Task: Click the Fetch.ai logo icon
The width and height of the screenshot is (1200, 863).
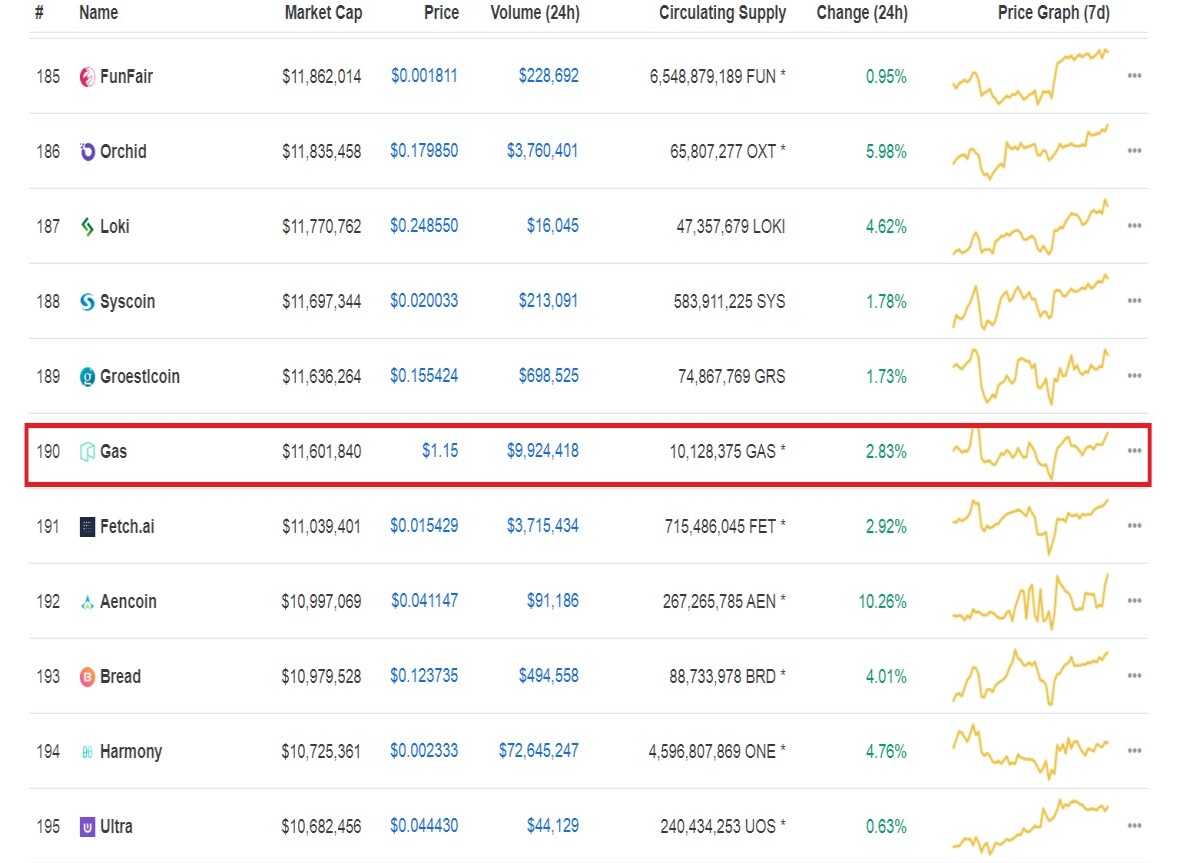Action: pos(87,526)
